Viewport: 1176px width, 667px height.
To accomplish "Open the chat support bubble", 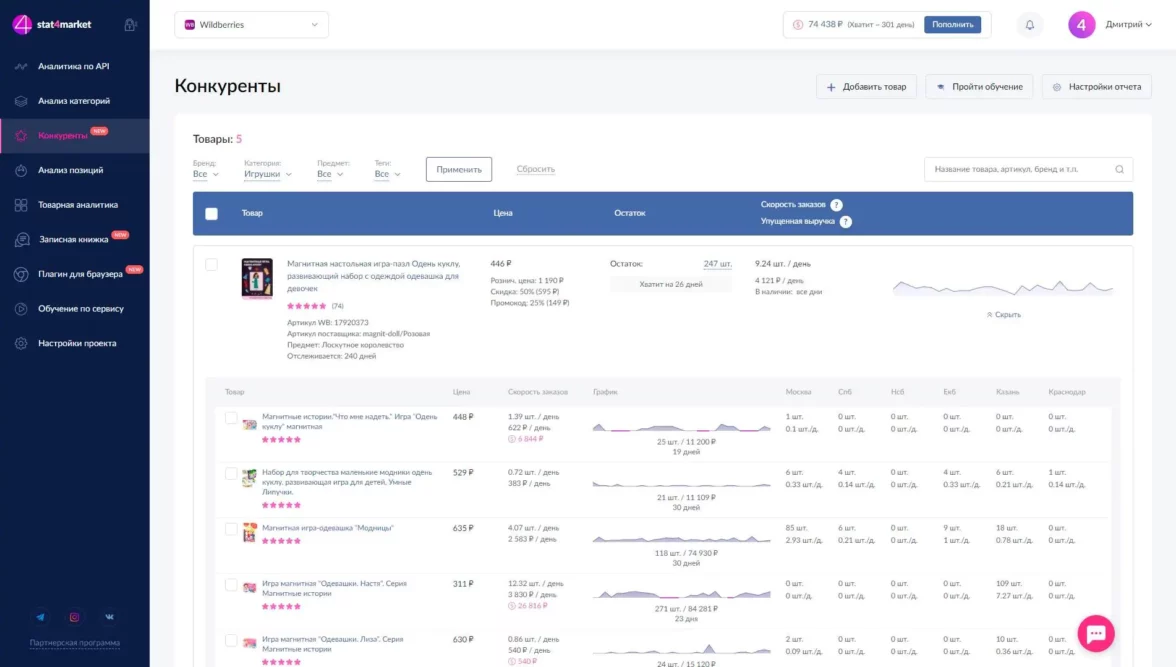I will [x=1095, y=633].
